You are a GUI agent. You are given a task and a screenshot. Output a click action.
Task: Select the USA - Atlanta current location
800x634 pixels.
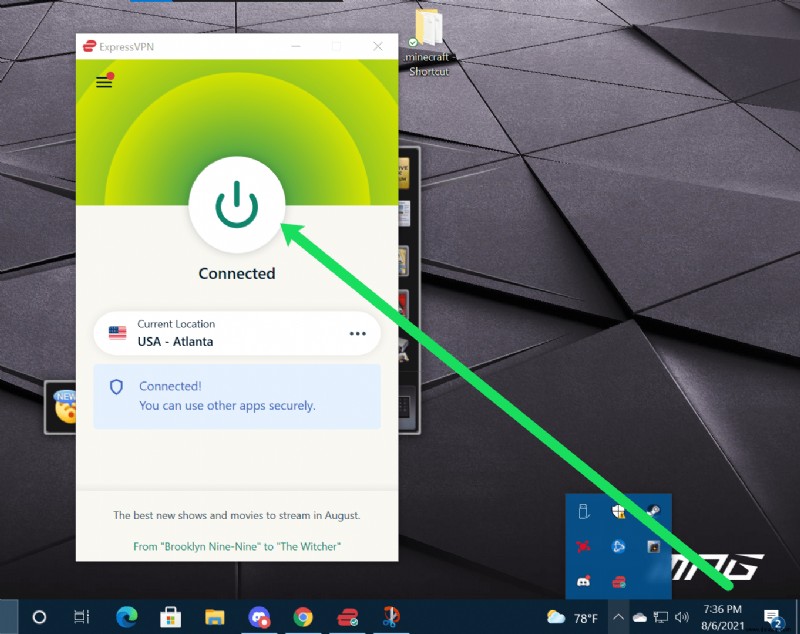point(237,333)
